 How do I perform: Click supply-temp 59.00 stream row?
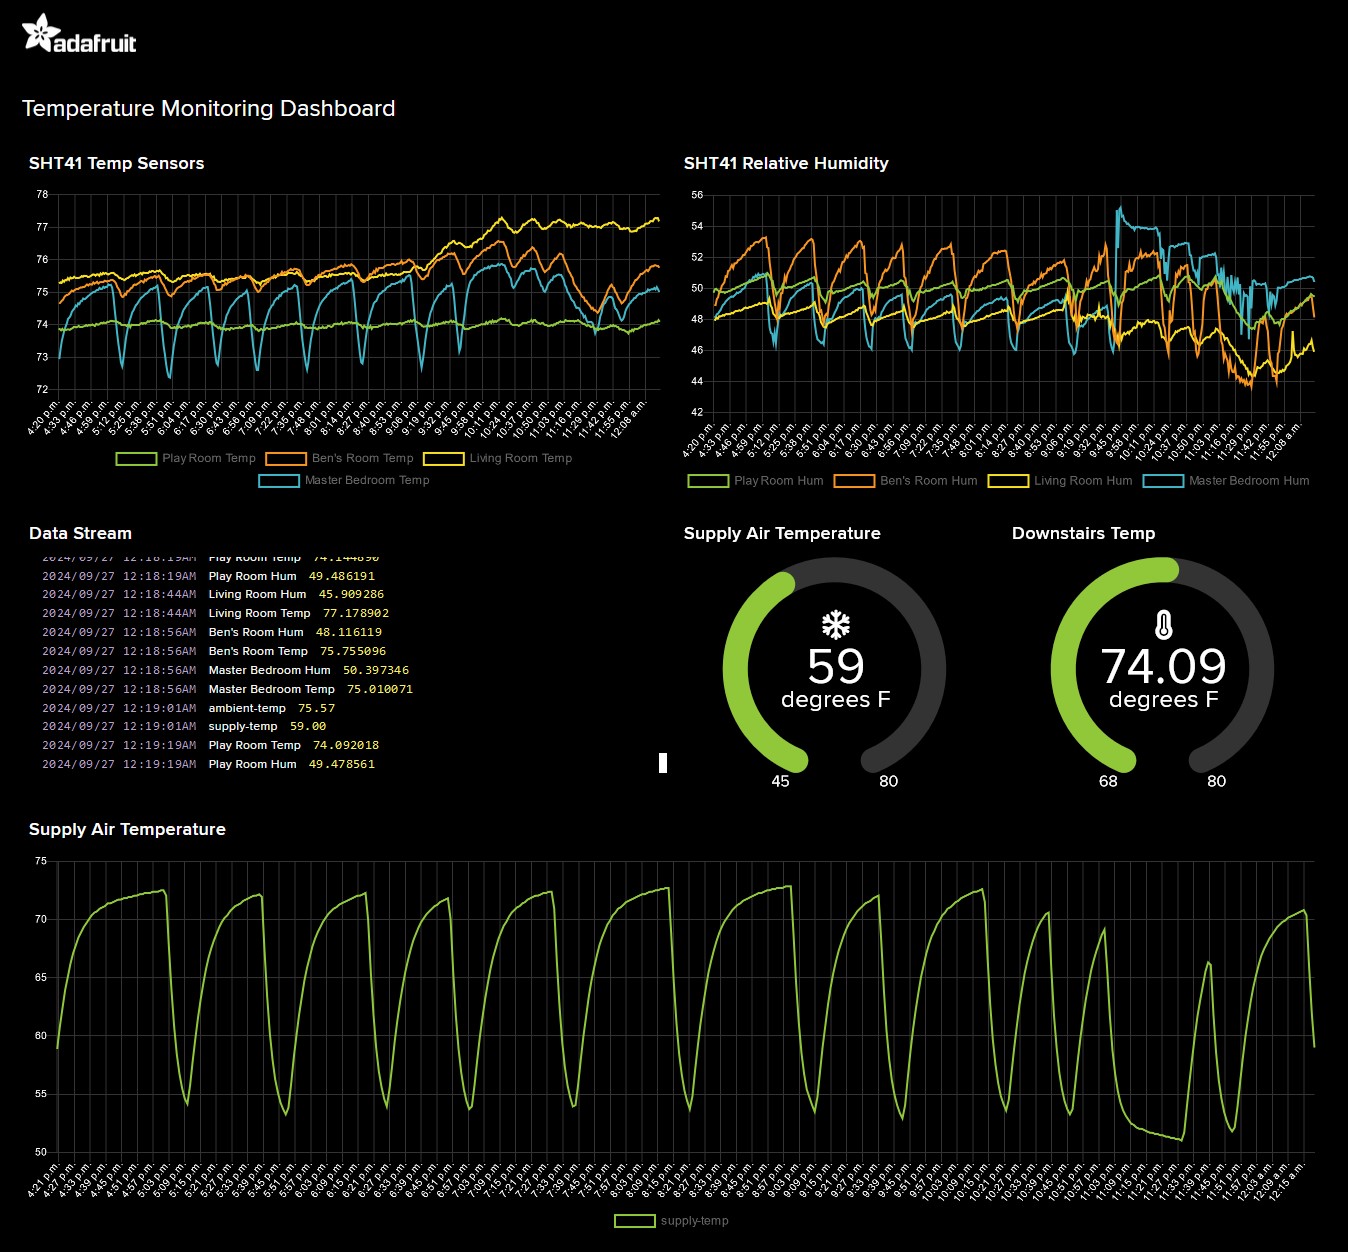184,726
